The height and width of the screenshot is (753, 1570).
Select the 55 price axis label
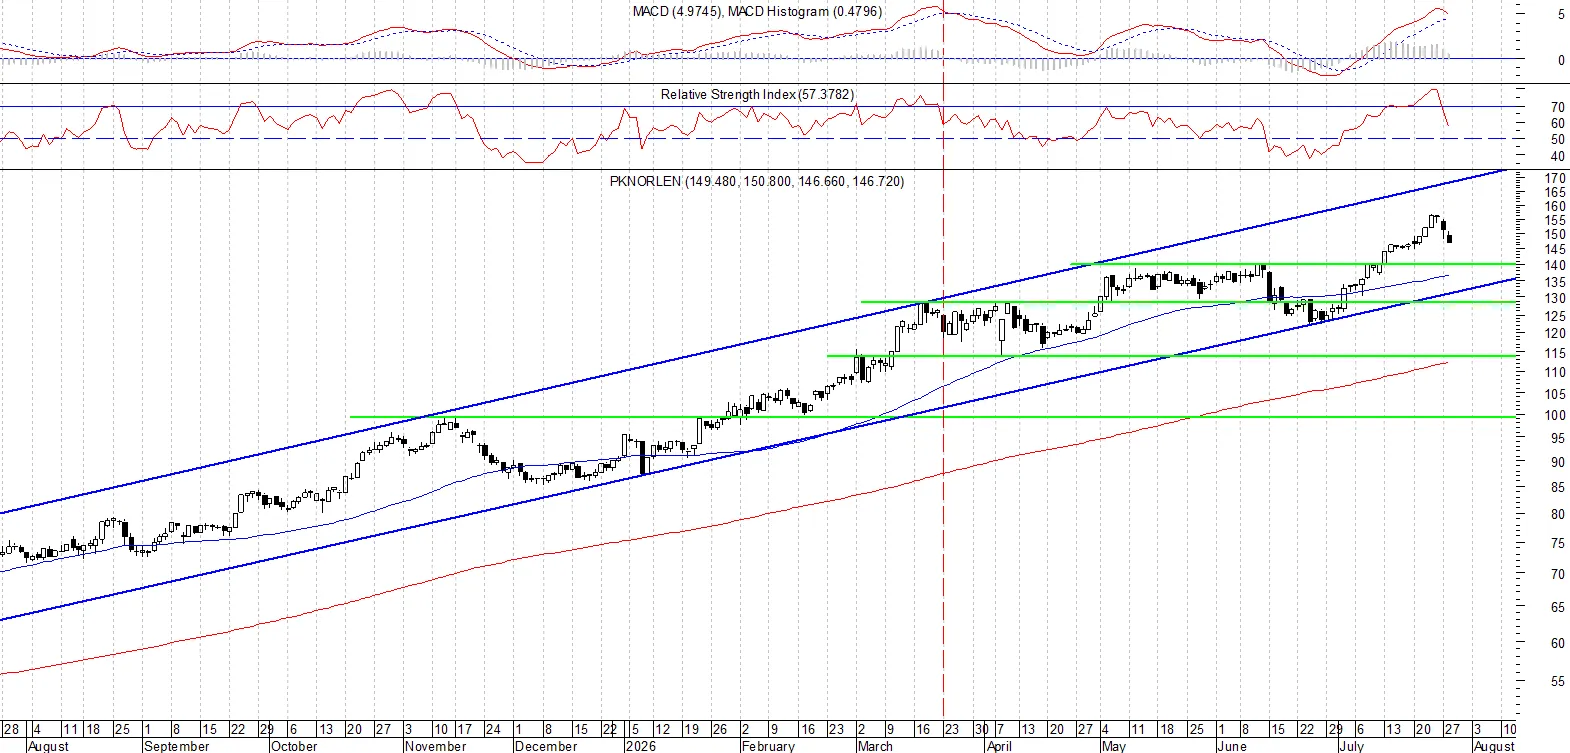[x=1558, y=682]
